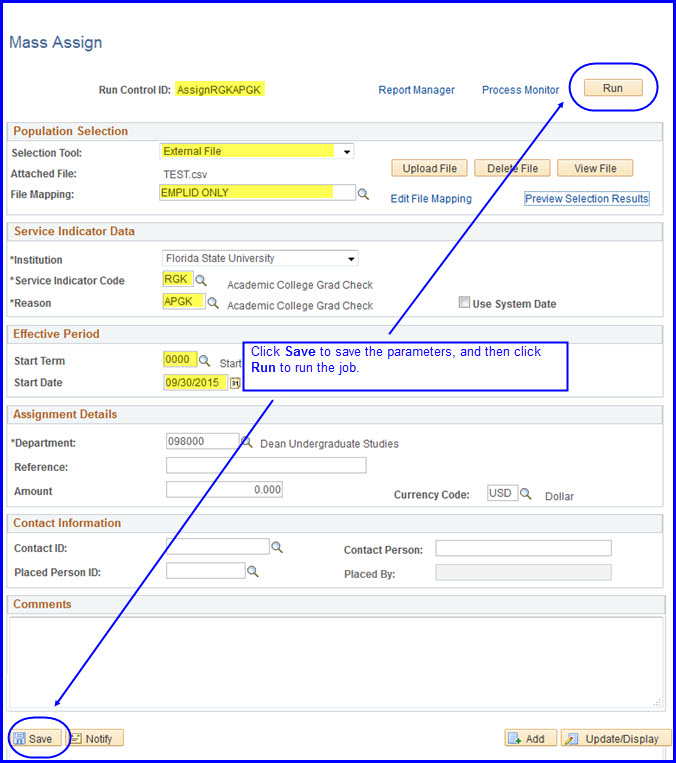Click Preview Selection Results link
This screenshot has width=676, height=763.
[x=586, y=199]
